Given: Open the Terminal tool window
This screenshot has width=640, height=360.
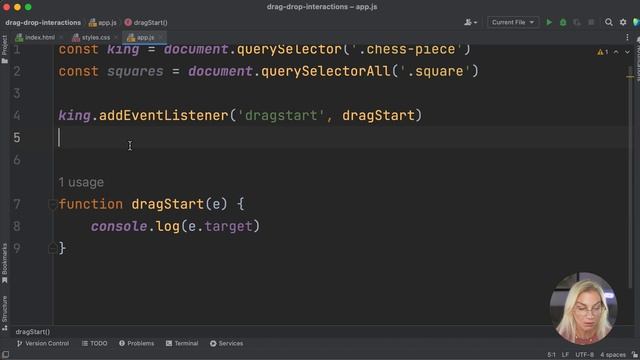Looking at the screenshot, I should (x=182, y=343).
